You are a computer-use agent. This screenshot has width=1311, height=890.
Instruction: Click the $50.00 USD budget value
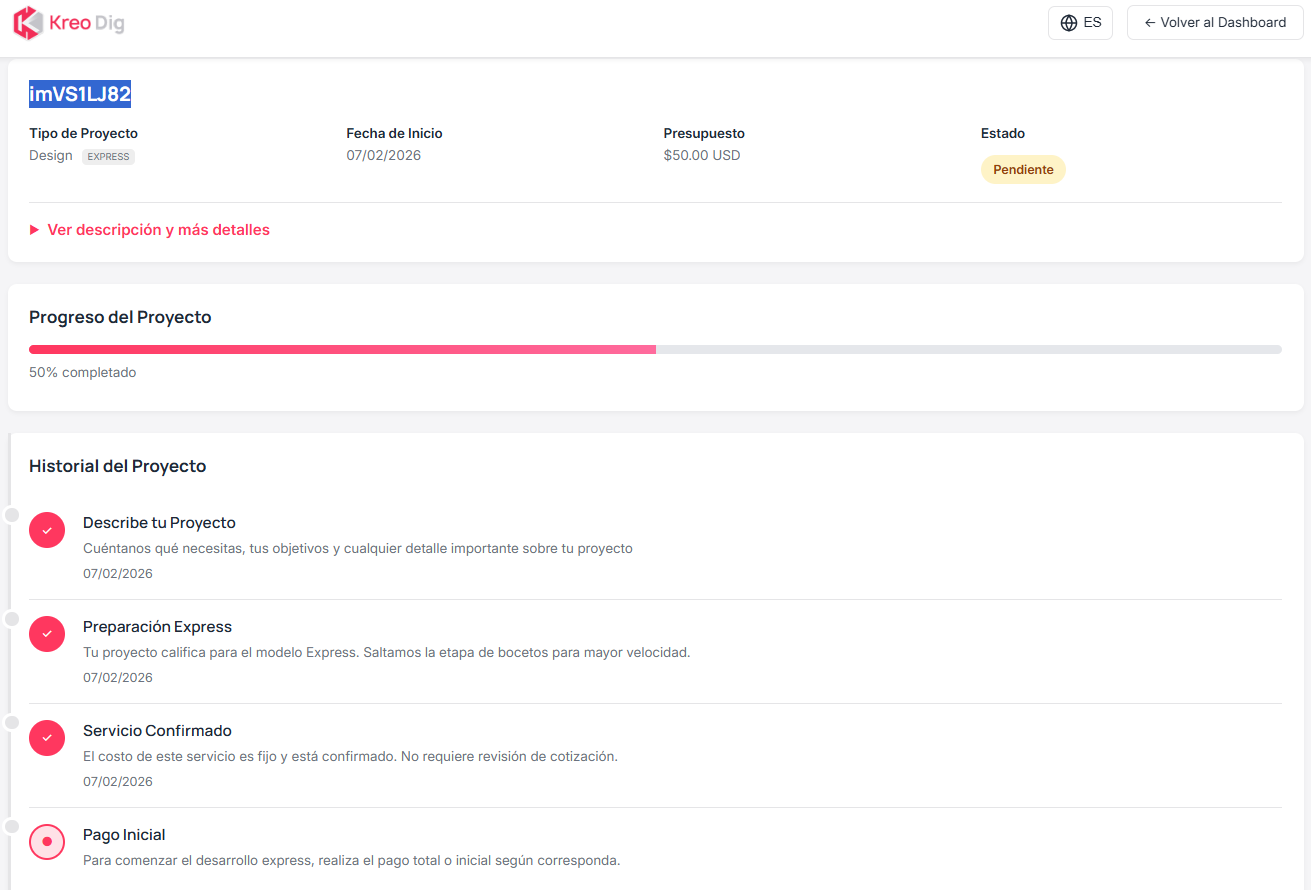tap(702, 155)
